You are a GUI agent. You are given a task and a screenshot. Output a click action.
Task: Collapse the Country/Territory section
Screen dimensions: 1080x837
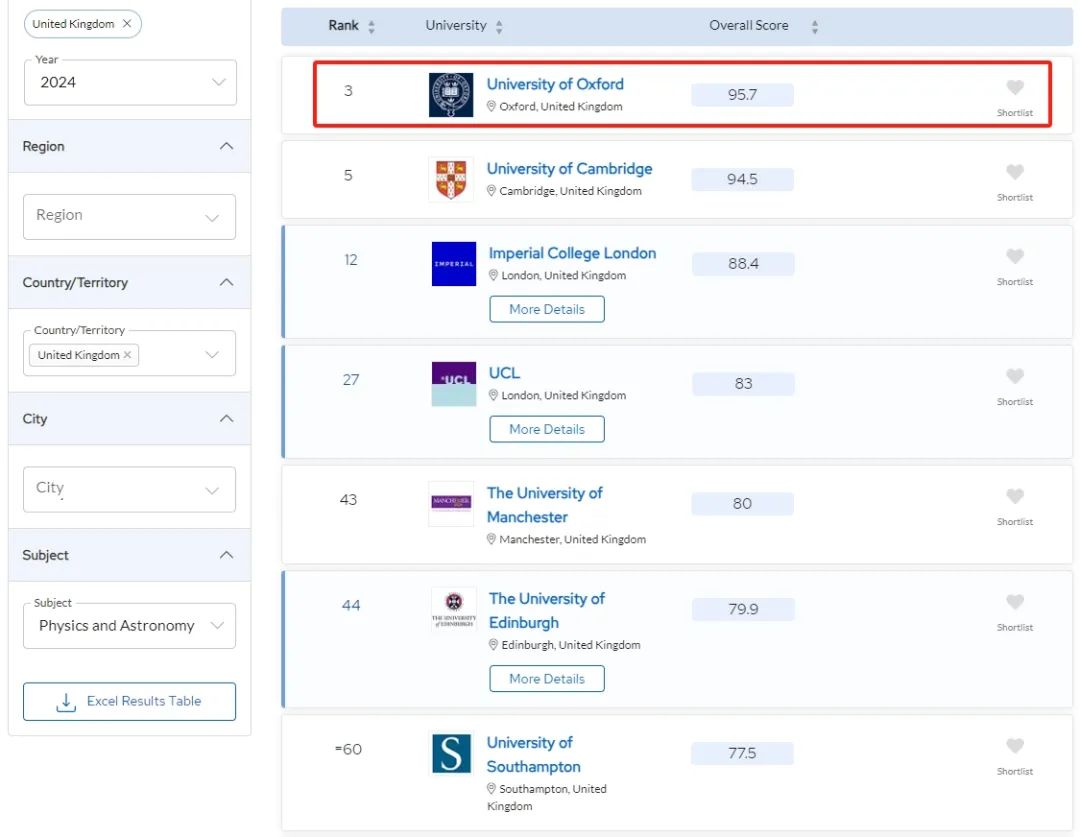click(226, 282)
